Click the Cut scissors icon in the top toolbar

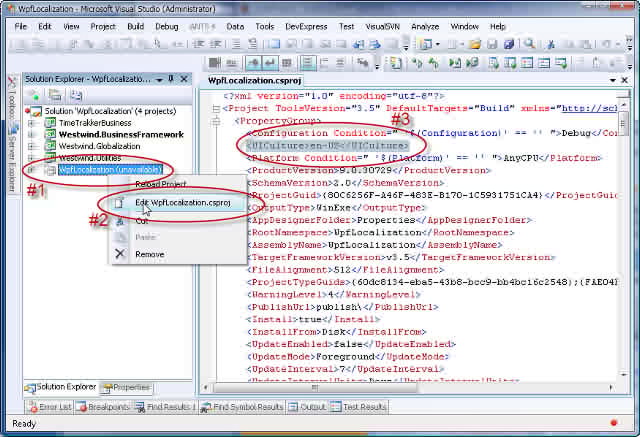click(x=551, y=44)
